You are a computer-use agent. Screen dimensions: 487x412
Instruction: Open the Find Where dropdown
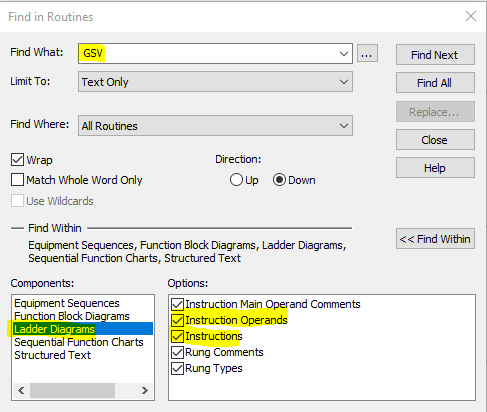coord(215,126)
